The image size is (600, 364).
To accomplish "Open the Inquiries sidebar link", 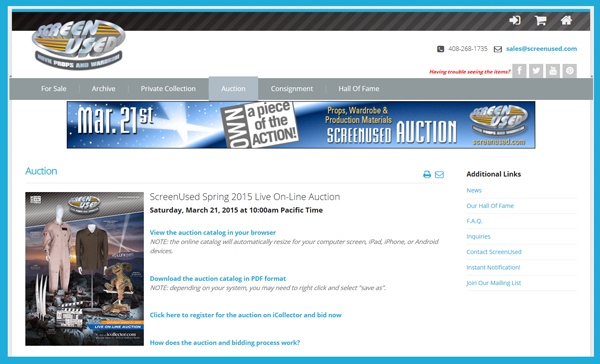I will 478,236.
